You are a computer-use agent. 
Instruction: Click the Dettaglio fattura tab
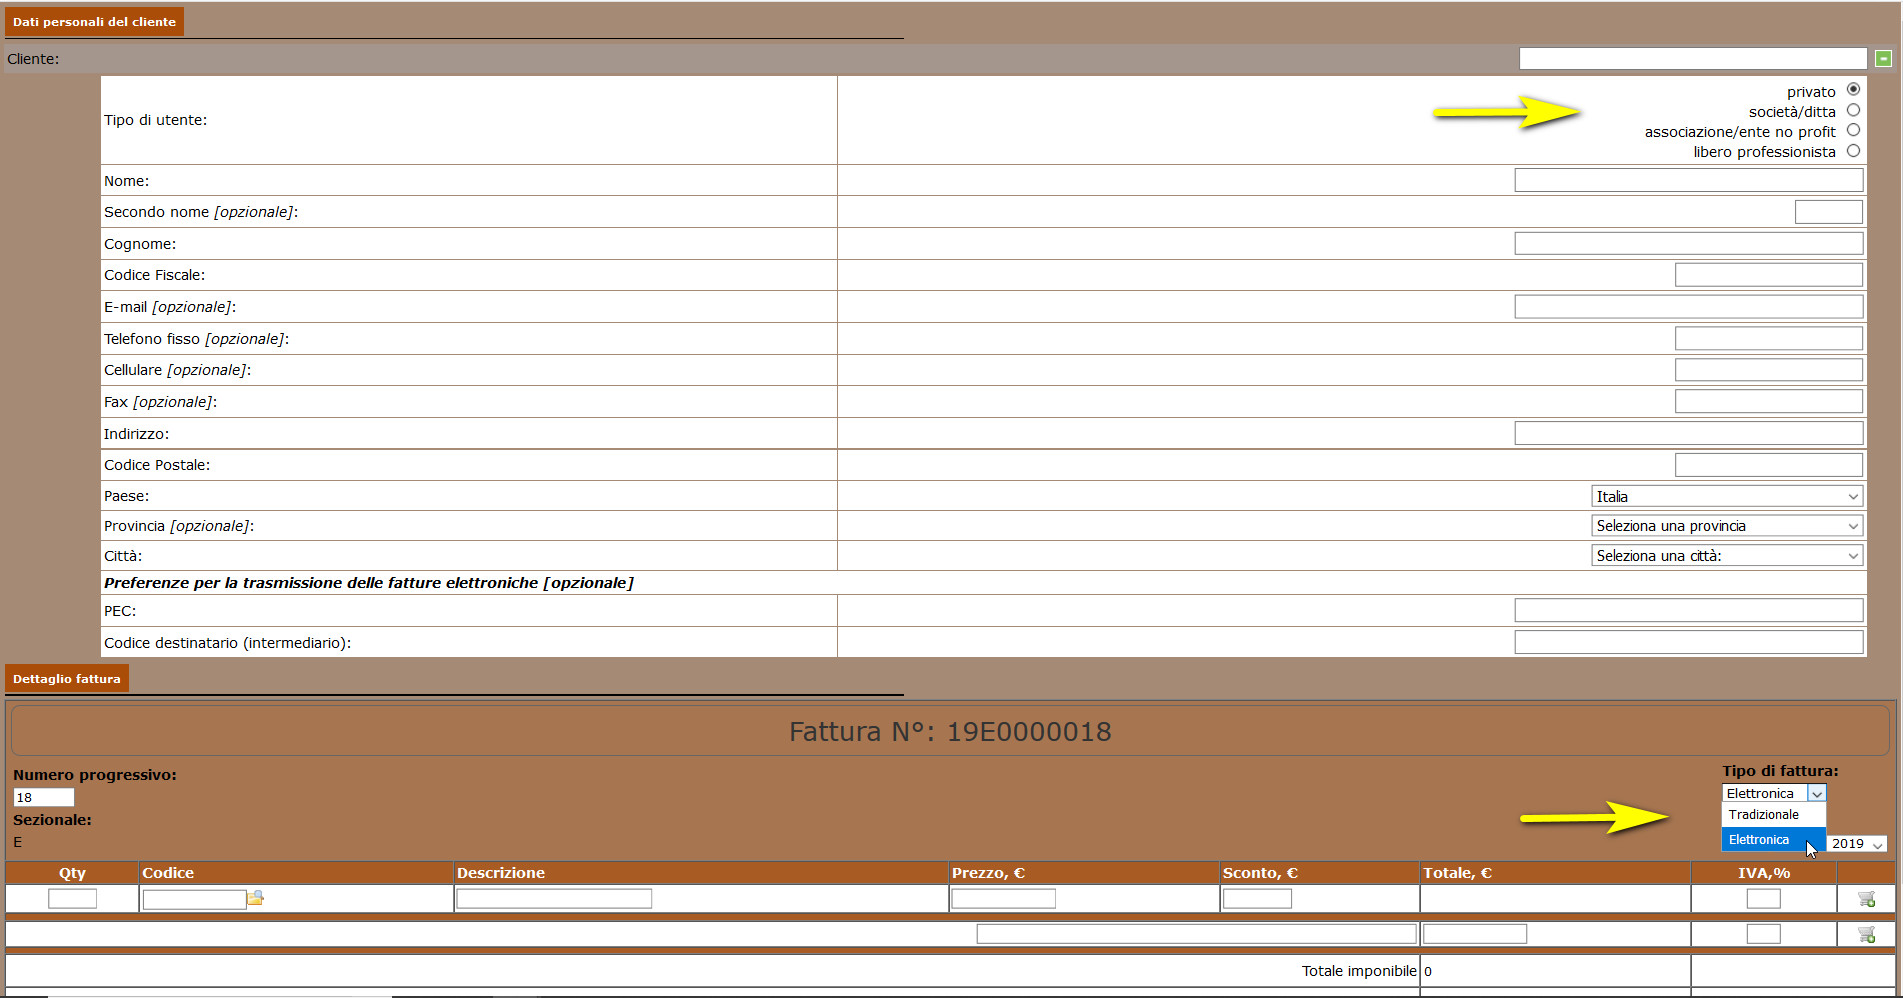pos(67,679)
